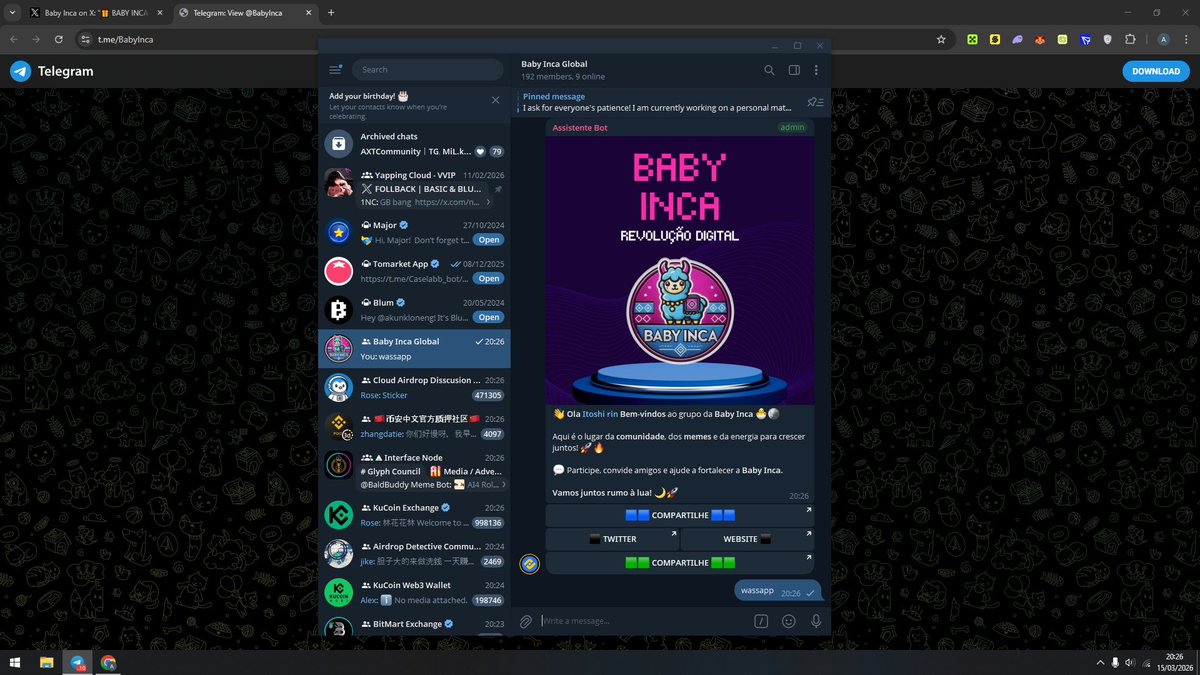The image size is (1200, 675).
Task: Click the blue arrow extension icon
Action: [1085, 39]
